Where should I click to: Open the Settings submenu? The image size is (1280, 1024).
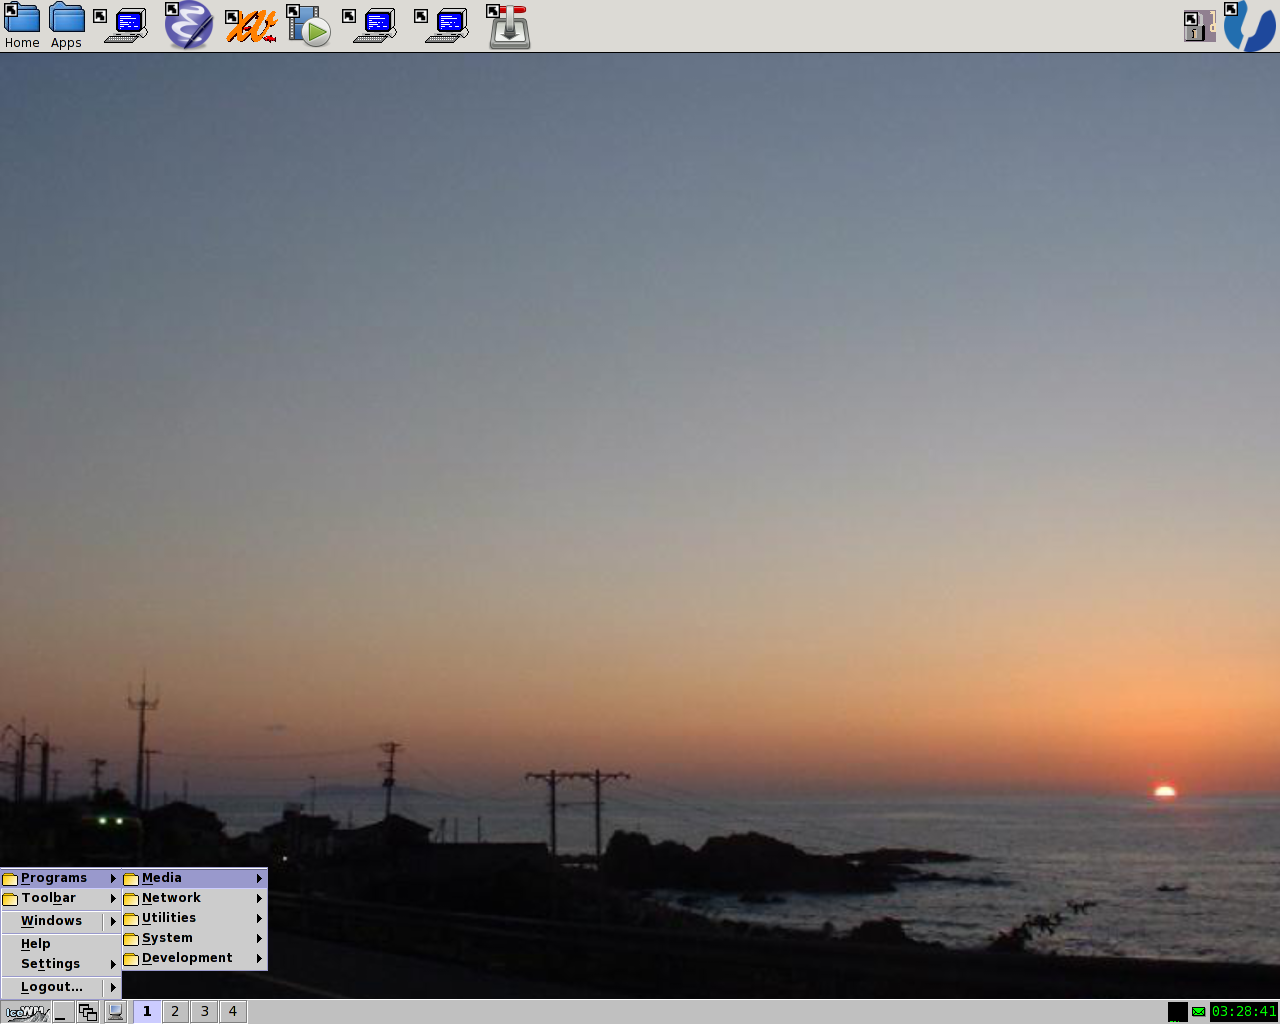point(61,964)
